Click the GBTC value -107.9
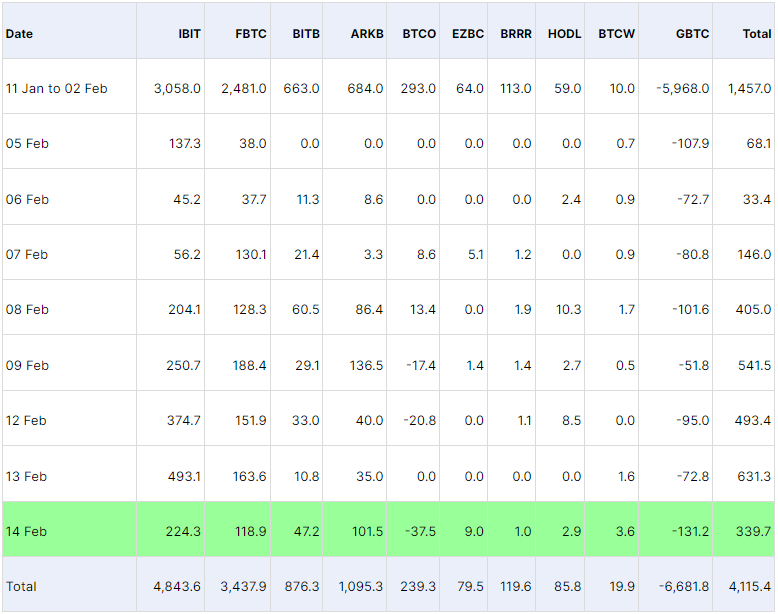Viewport: 778px width, 614px height. tap(690, 143)
